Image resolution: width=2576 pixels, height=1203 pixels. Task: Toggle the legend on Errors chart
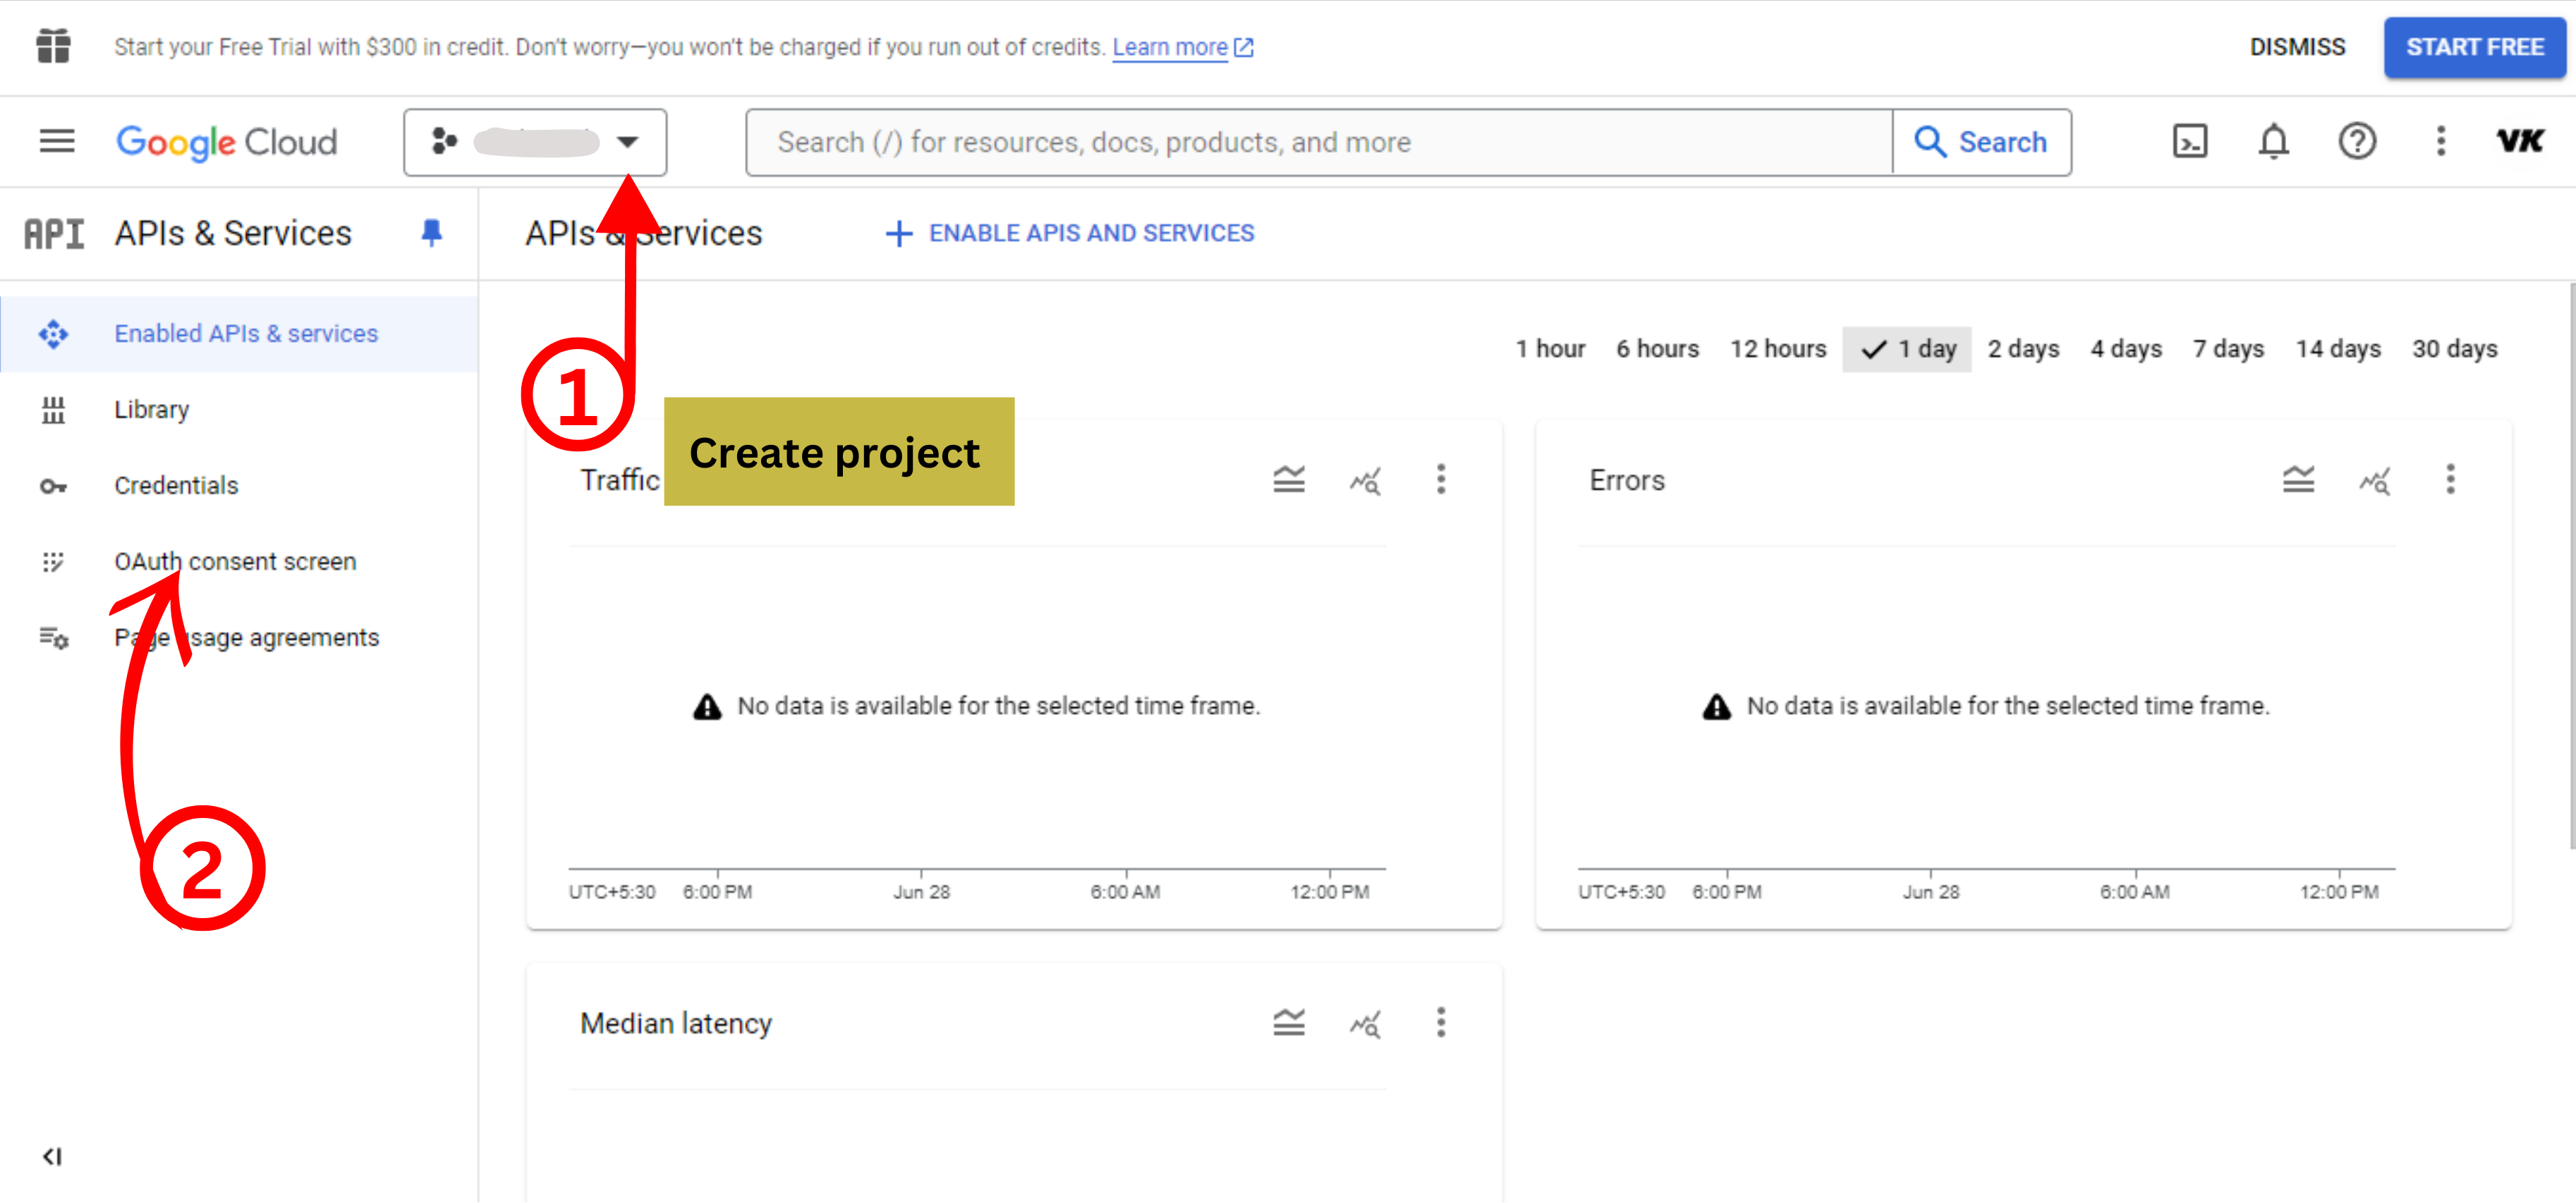(x=2299, y=480)
